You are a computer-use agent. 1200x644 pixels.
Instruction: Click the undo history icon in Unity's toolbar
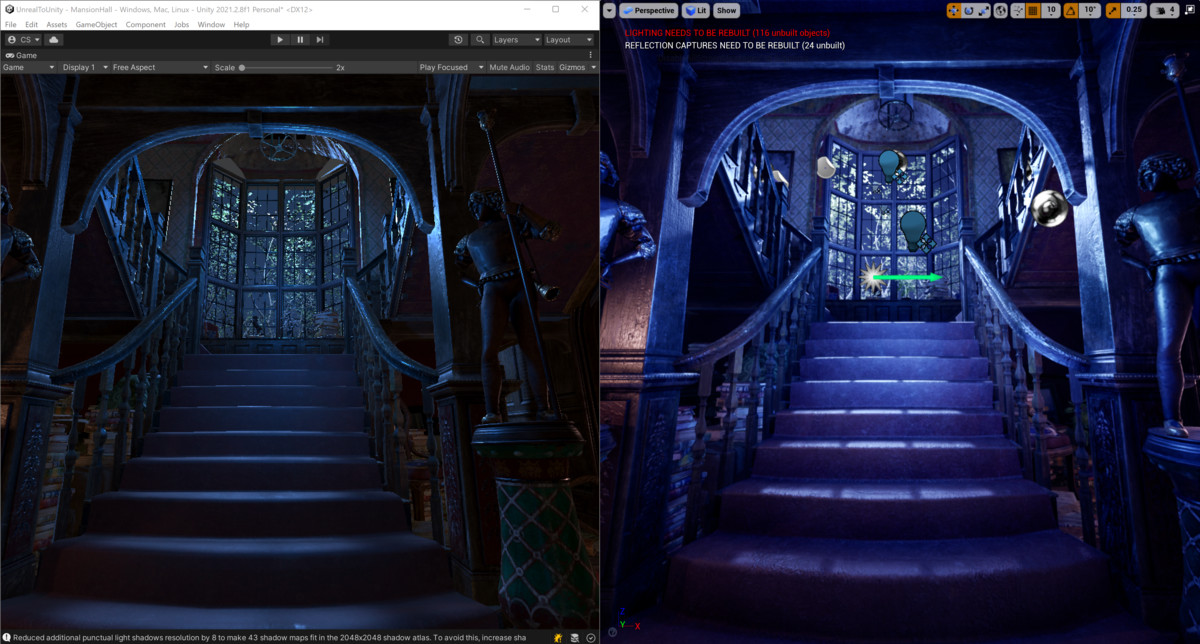point(458,40)
